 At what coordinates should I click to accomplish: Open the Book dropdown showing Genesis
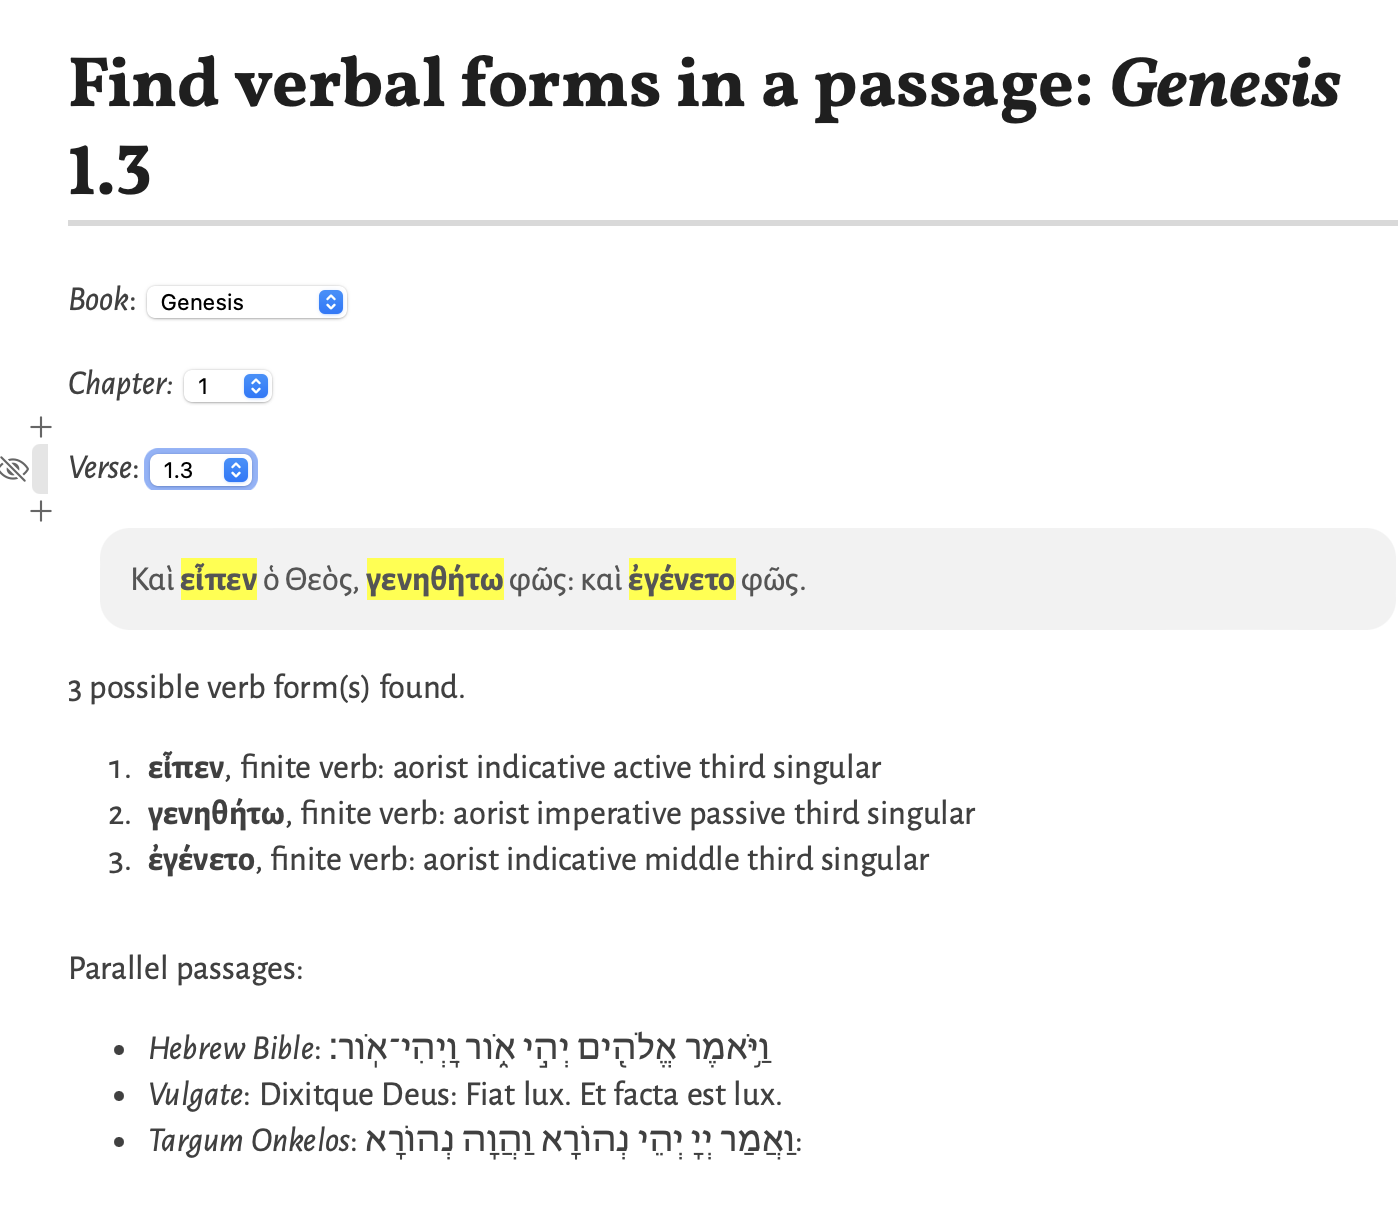pyautogui.click(x=246, y=302)
